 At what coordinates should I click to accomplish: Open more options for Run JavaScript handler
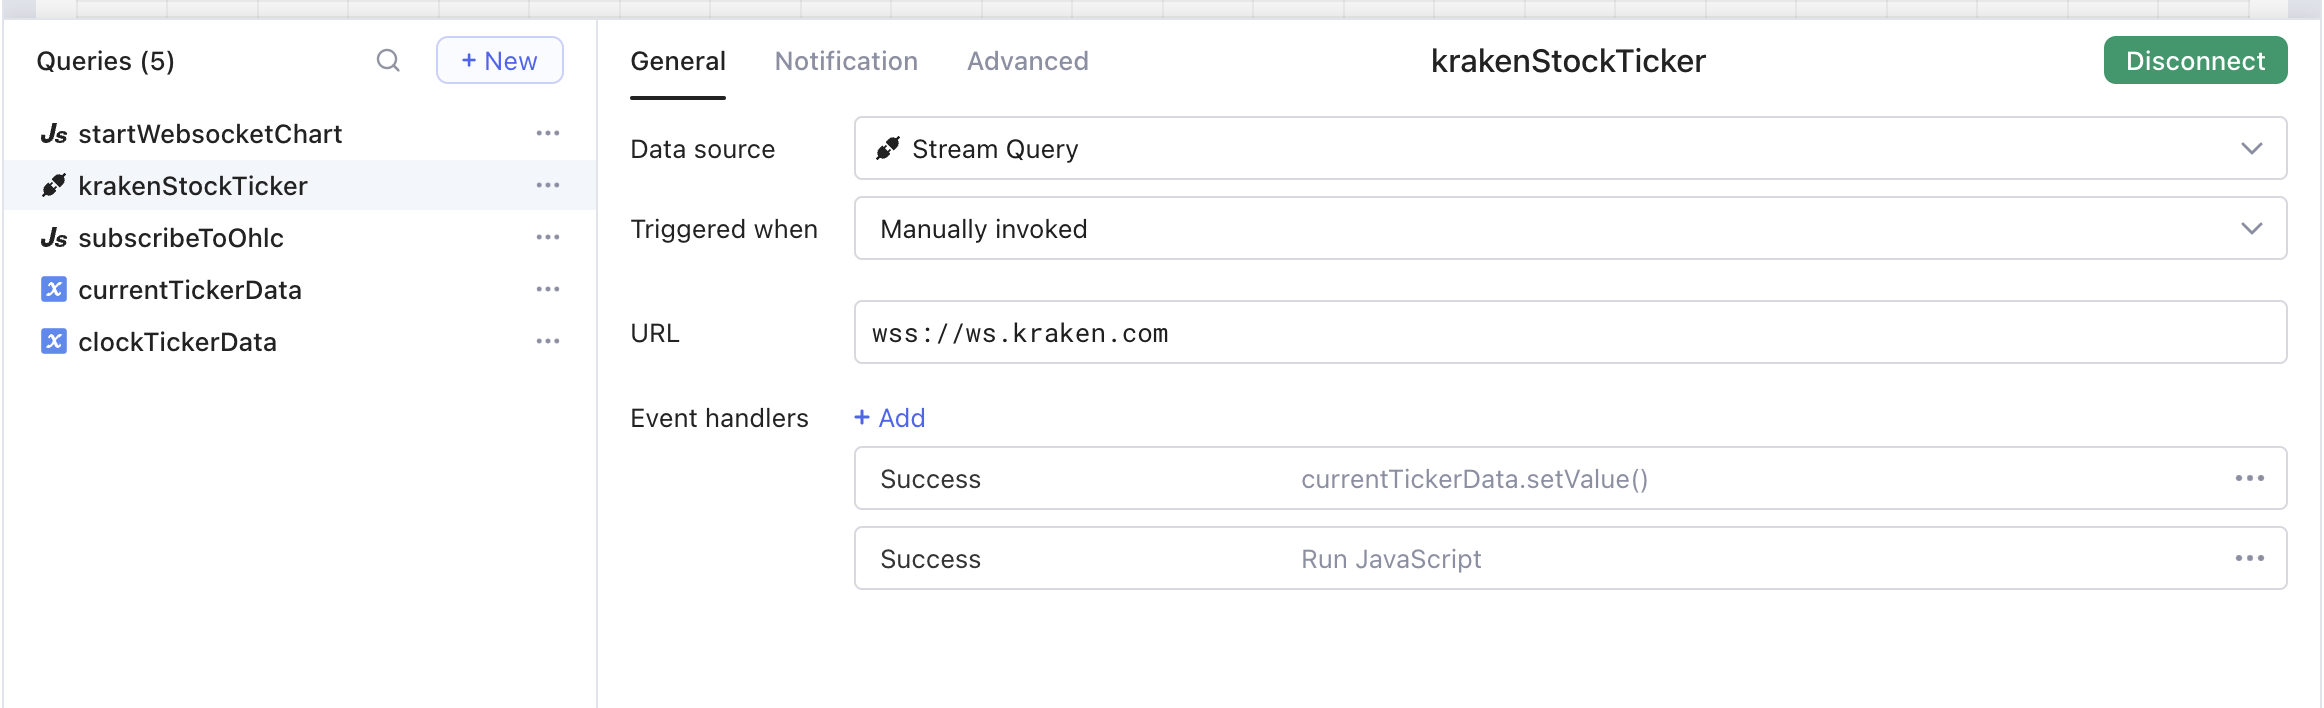pos(2249,559)
